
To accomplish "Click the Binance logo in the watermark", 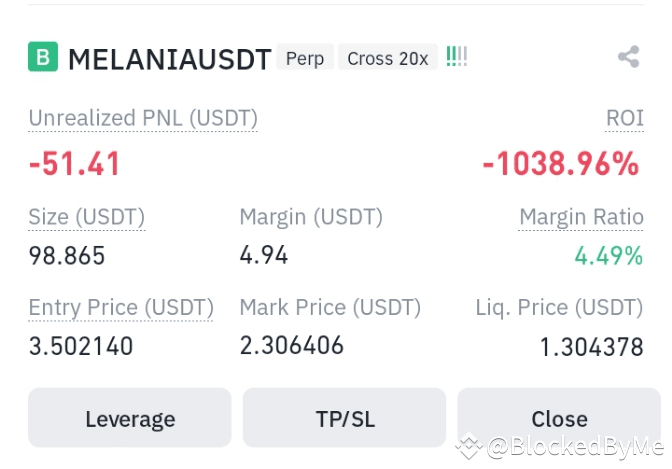I will tap(467, 445).
